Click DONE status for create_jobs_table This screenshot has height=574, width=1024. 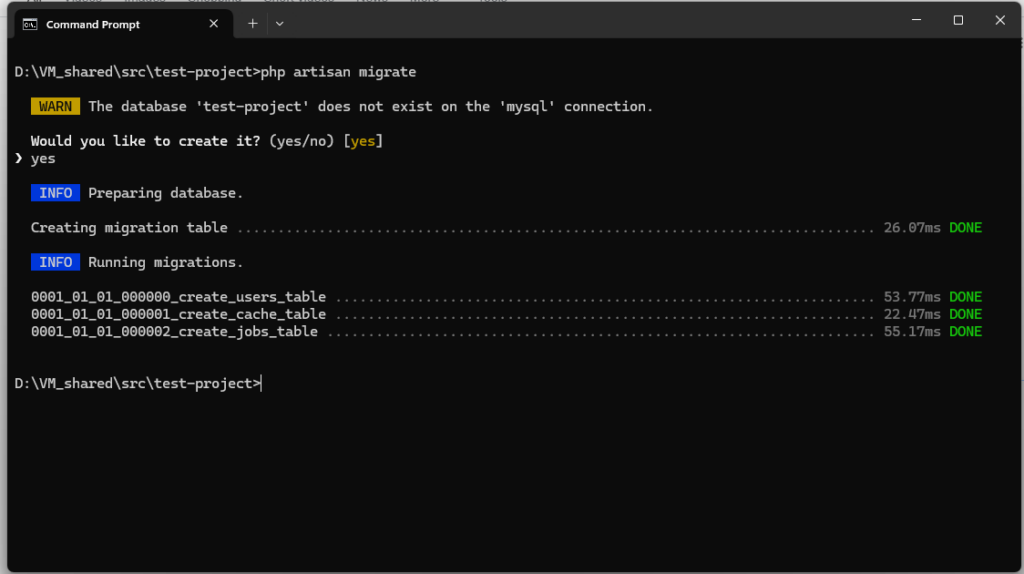click(x=965, y=331)
